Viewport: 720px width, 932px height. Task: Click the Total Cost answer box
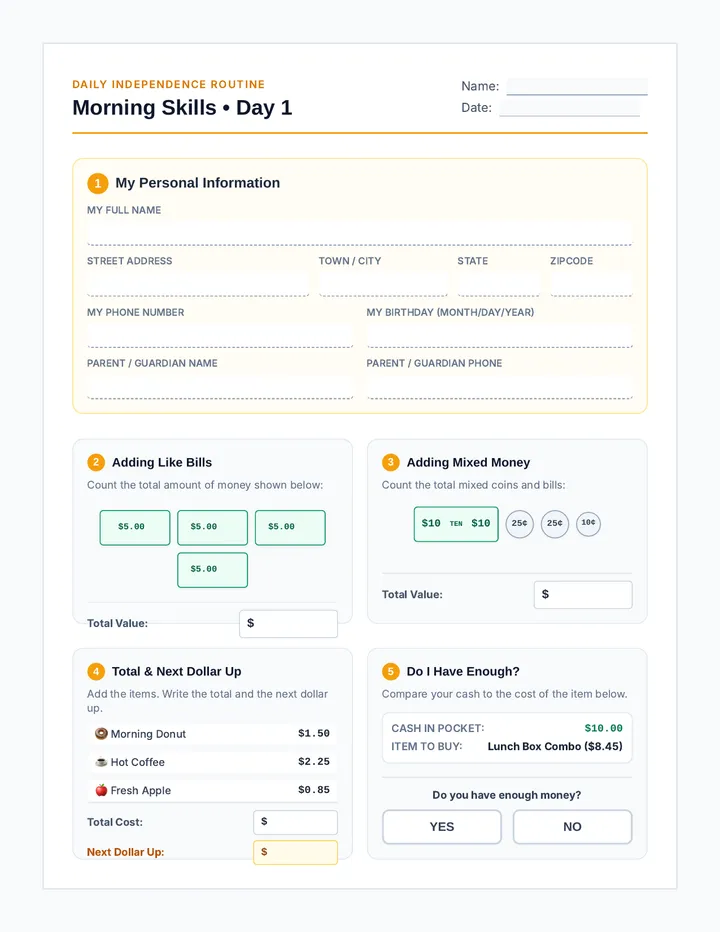[295, 822]
